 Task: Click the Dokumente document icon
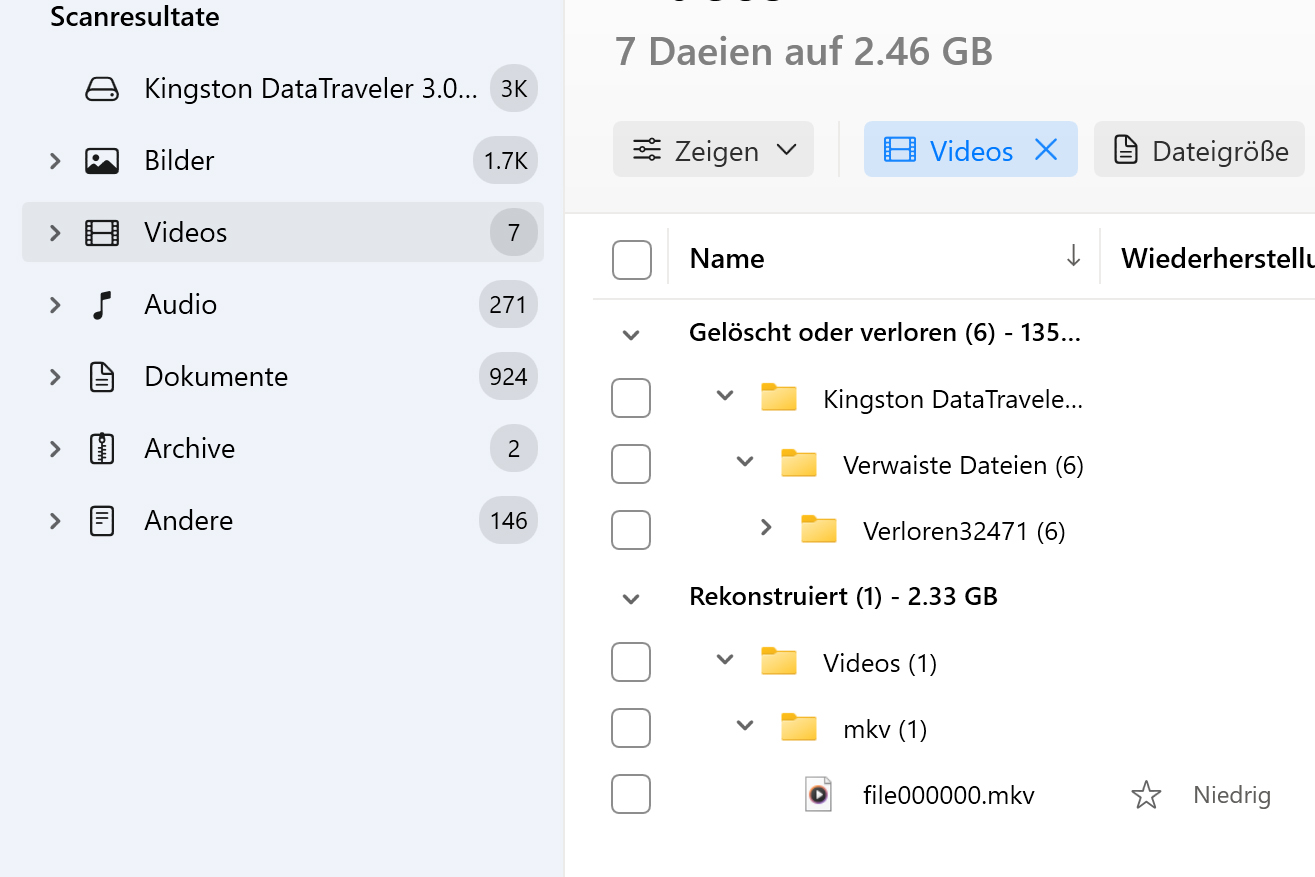coord(102,377)
